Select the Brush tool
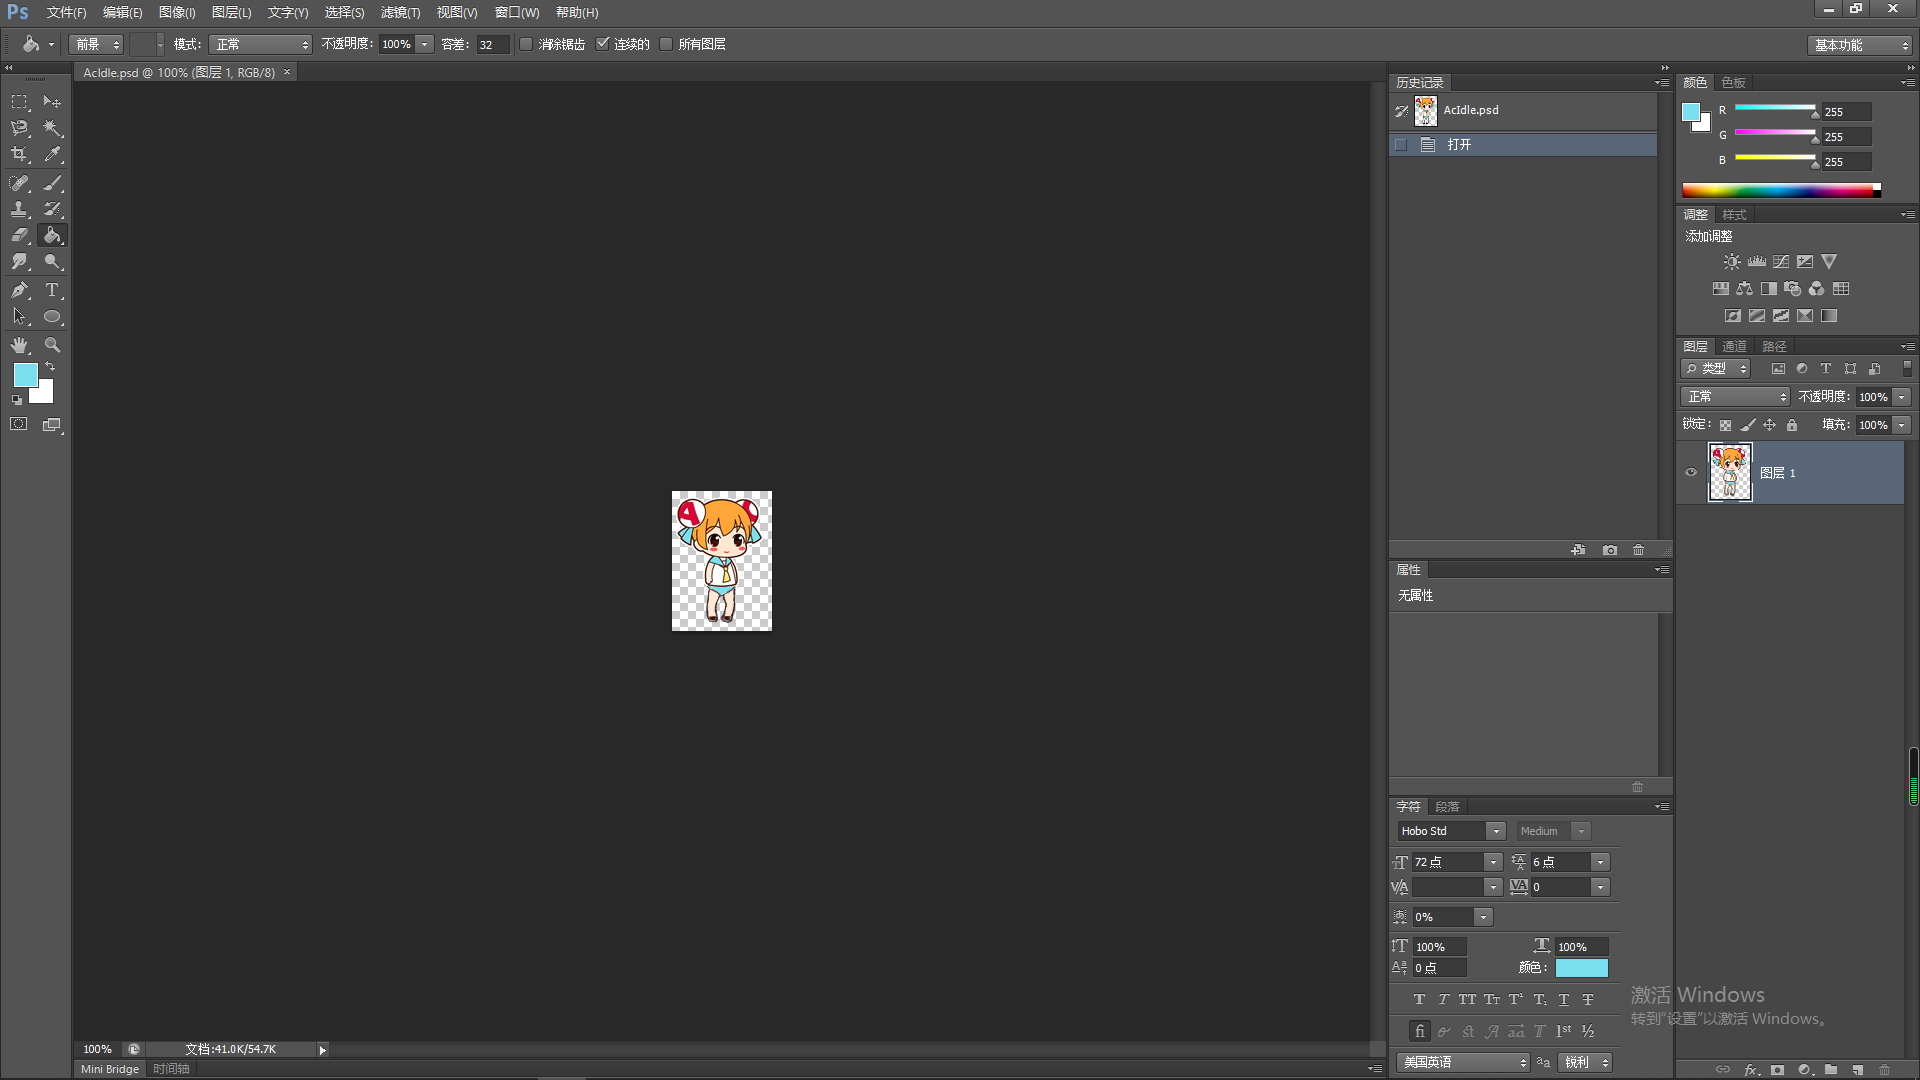Screen dimensions: 1920x1080 [52, 183]
